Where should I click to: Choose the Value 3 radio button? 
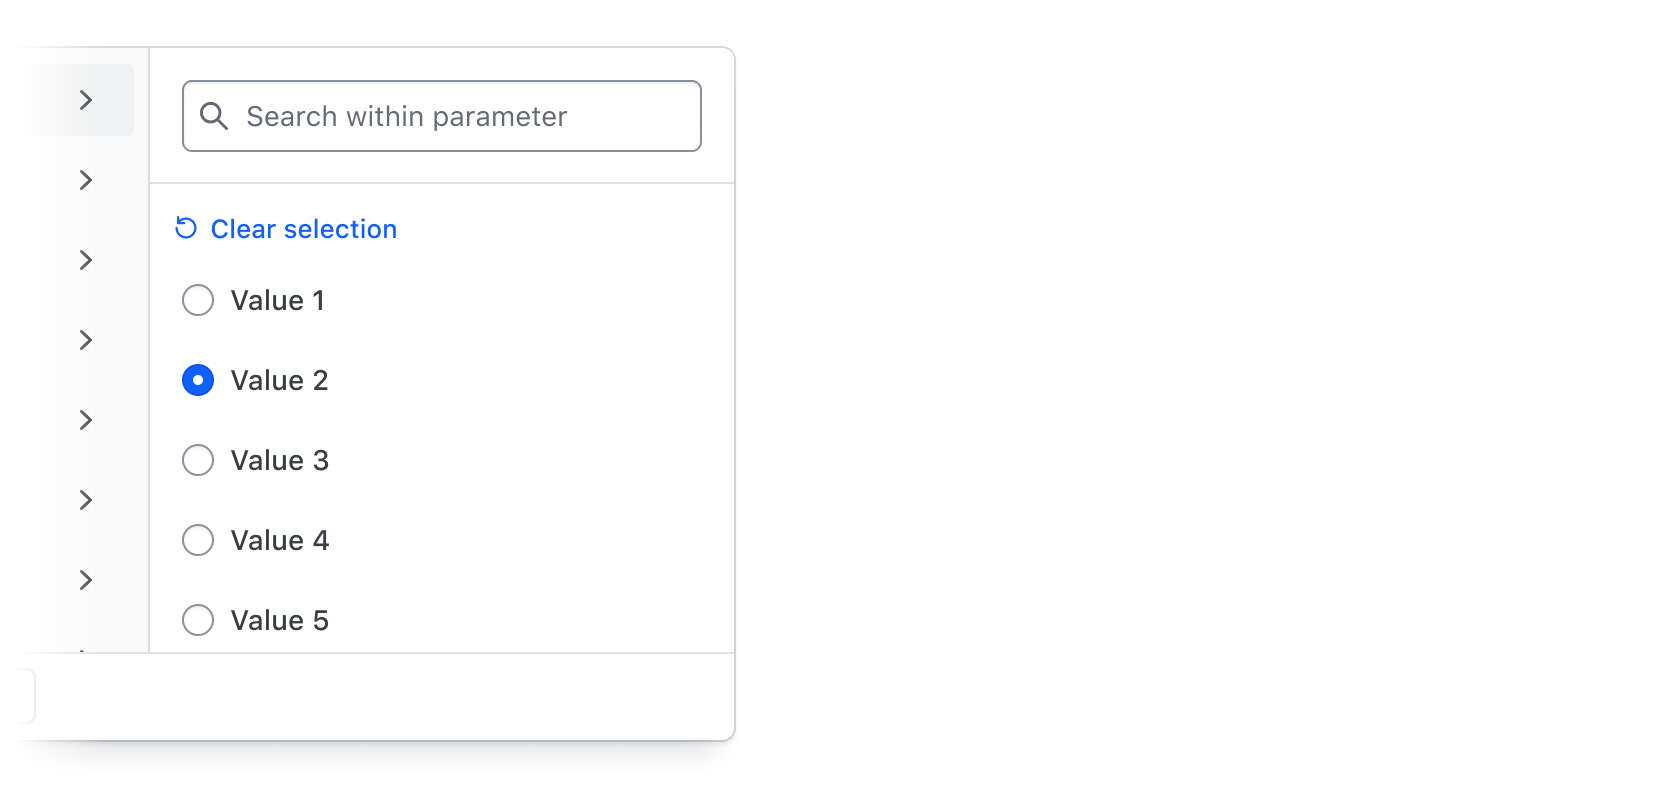198,460
